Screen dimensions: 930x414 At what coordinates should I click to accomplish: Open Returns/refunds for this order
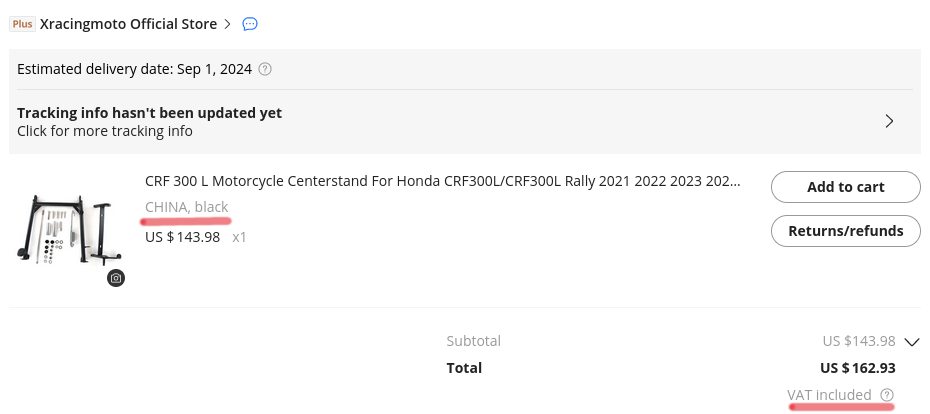845,231
